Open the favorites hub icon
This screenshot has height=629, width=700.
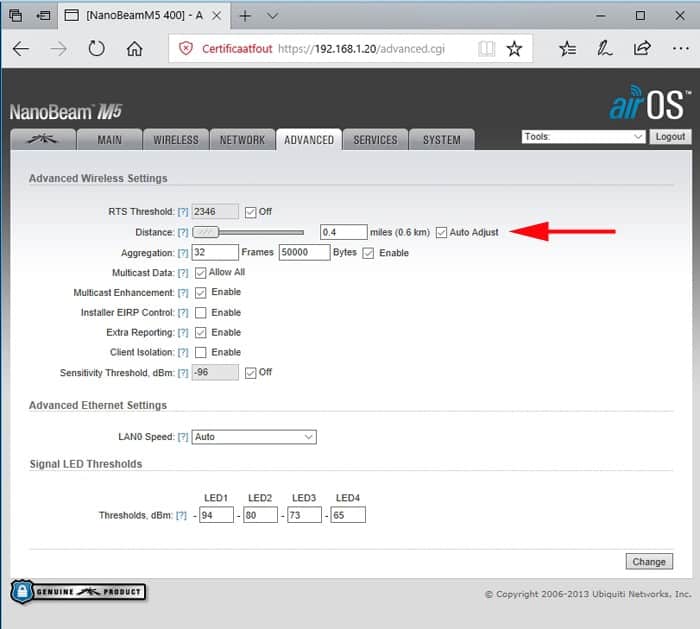(567, 48)
